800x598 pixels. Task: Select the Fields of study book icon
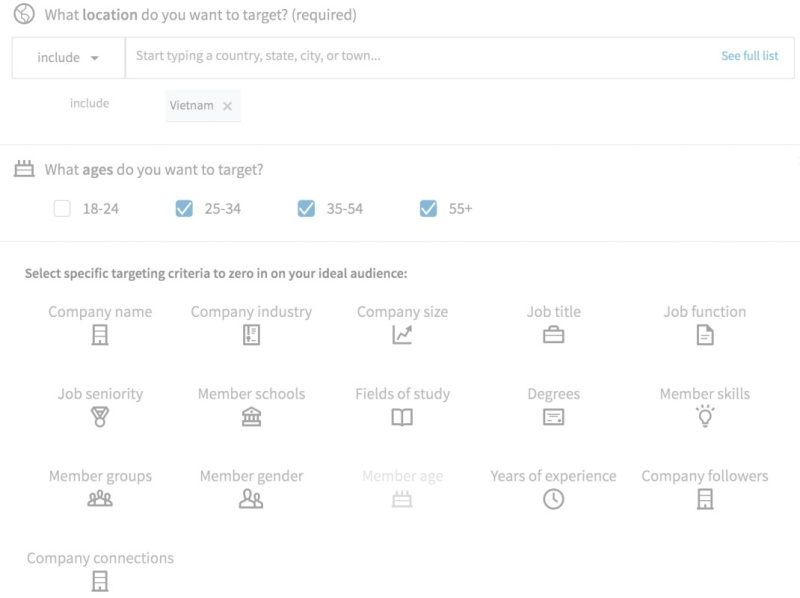402,417
